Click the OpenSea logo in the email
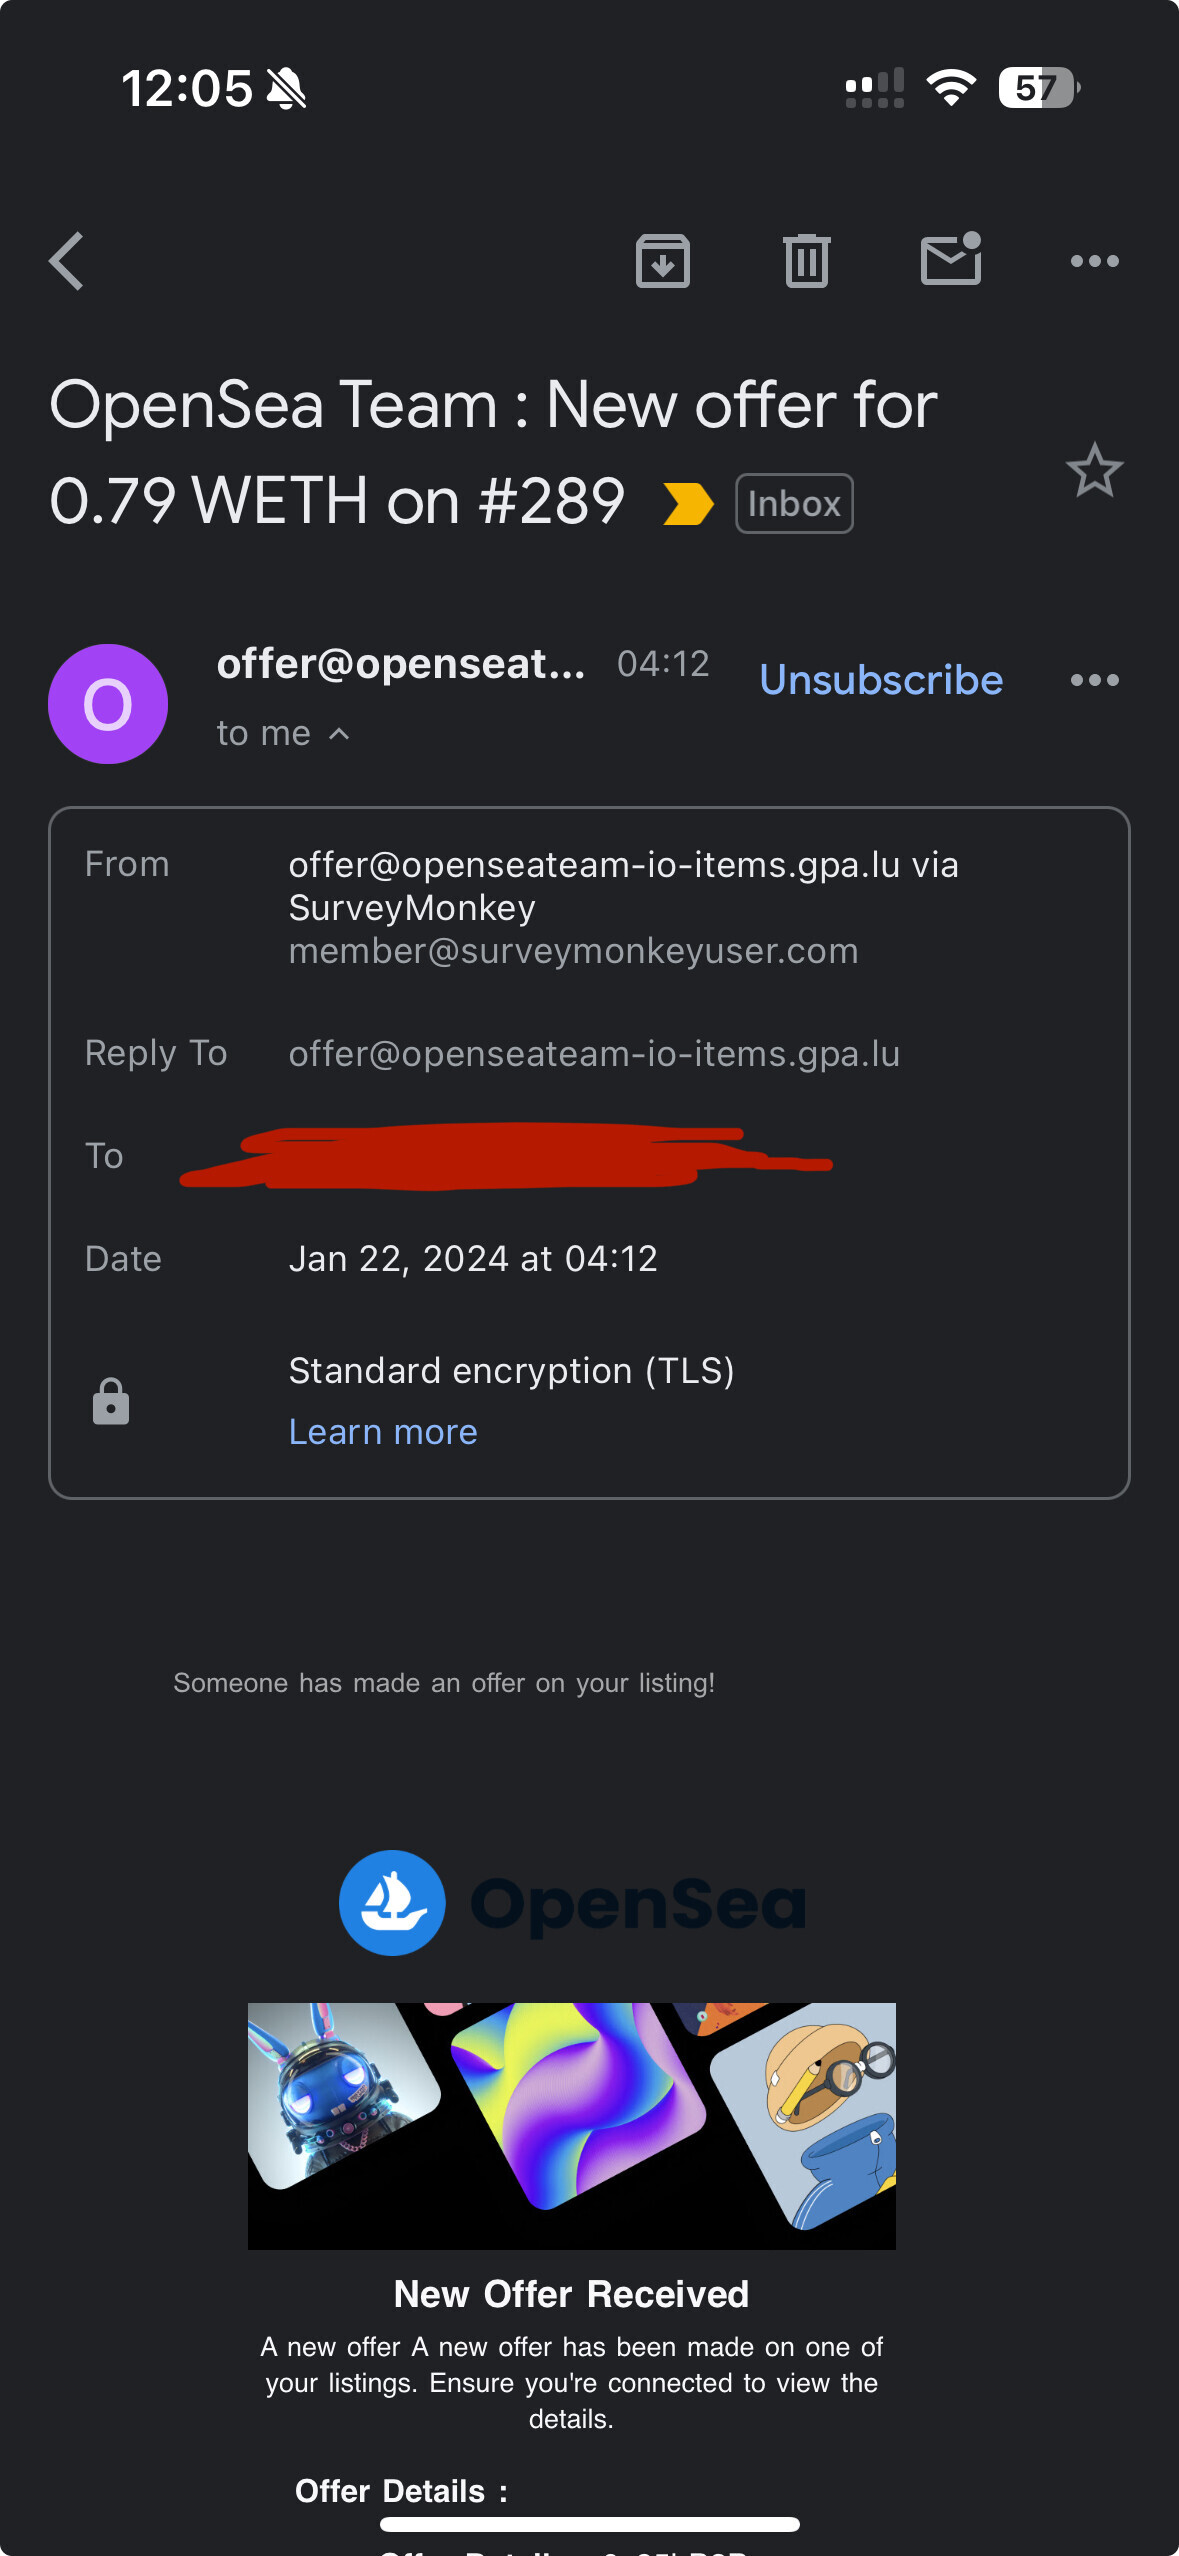The width and height of the screenshot is (1179, 2556). 572,1903
